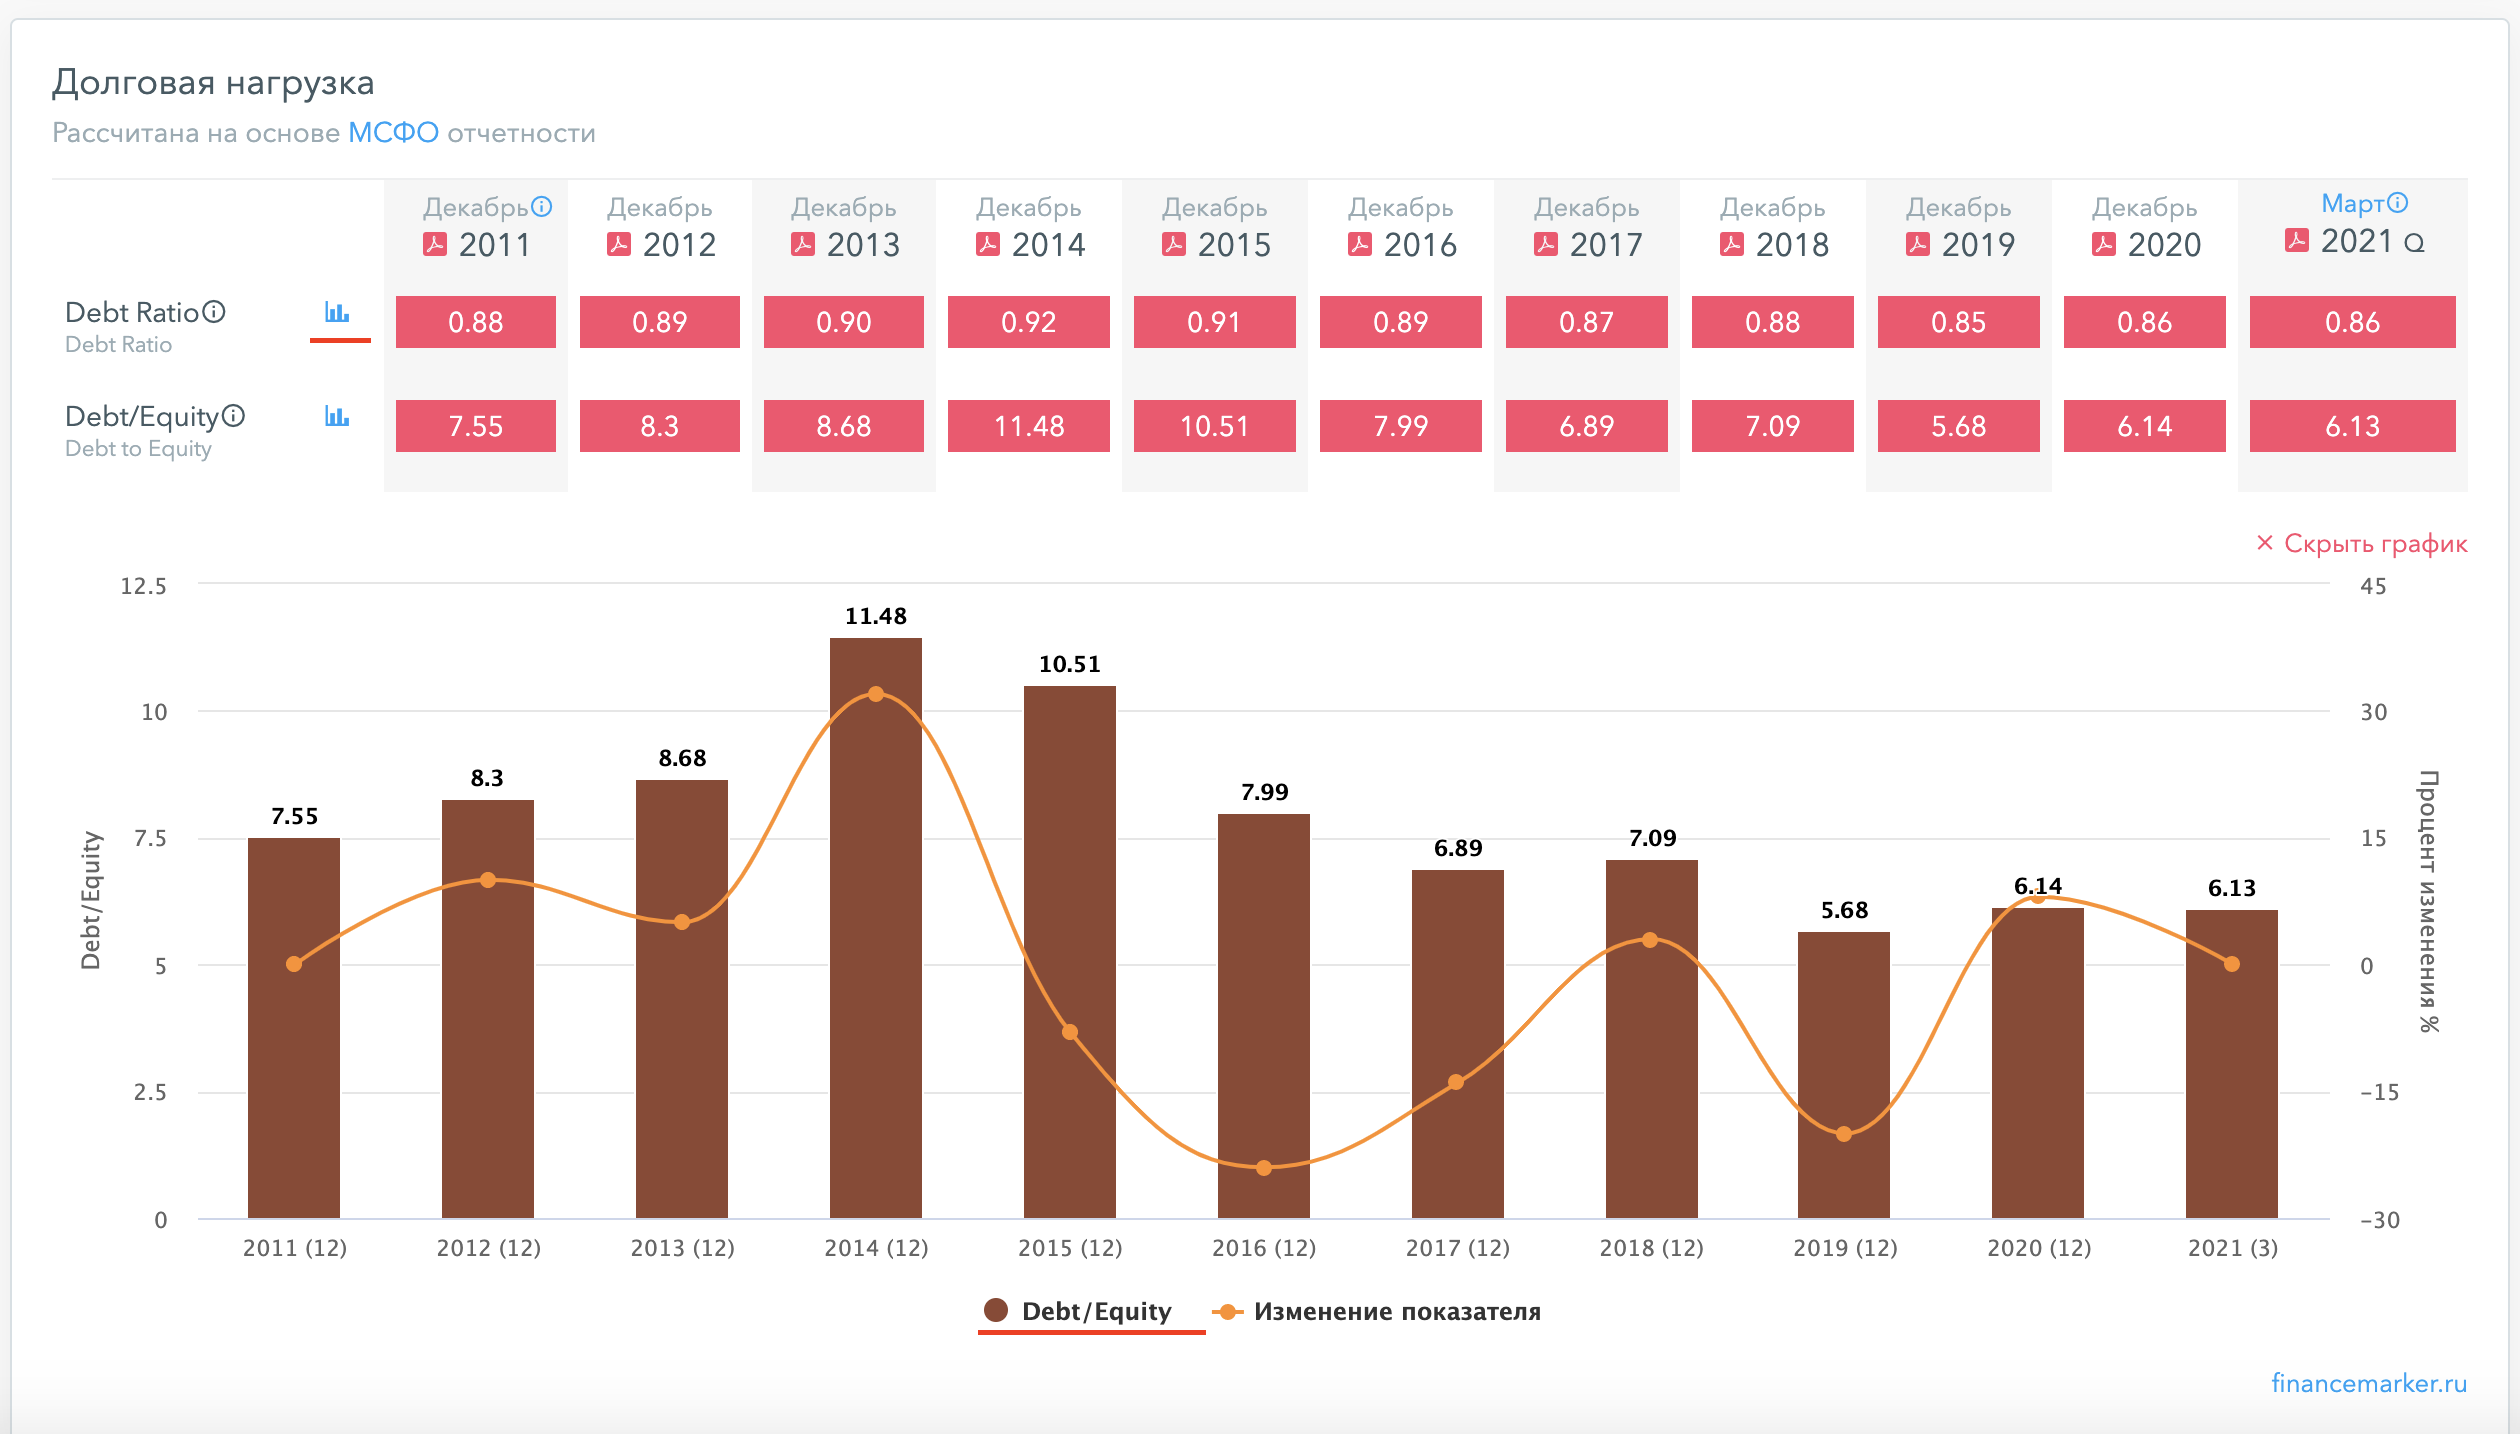
Task: Click the Debt/Equity cell 6.14
Action: (2145, 426)
